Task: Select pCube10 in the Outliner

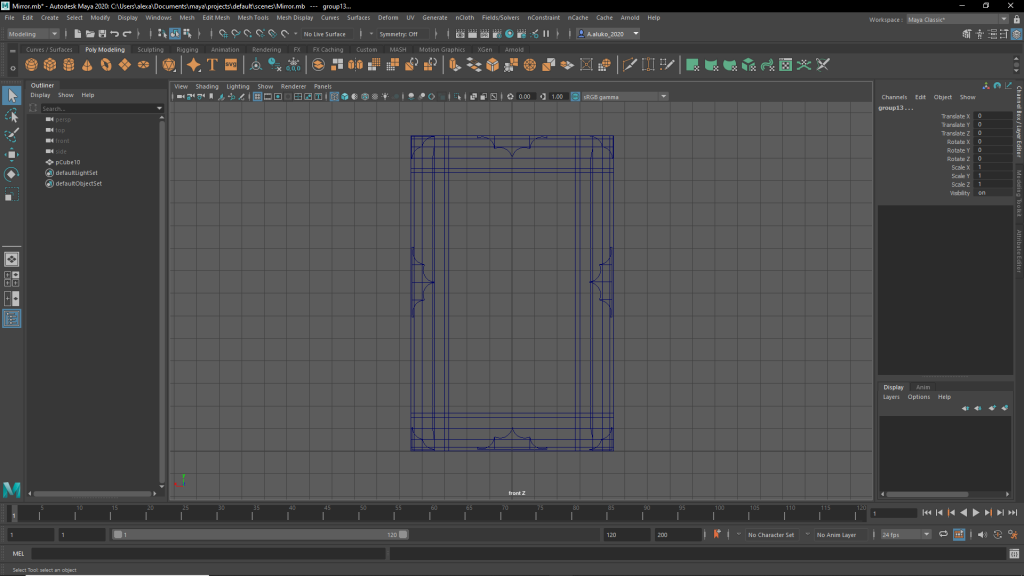Action: click(68, 162)
